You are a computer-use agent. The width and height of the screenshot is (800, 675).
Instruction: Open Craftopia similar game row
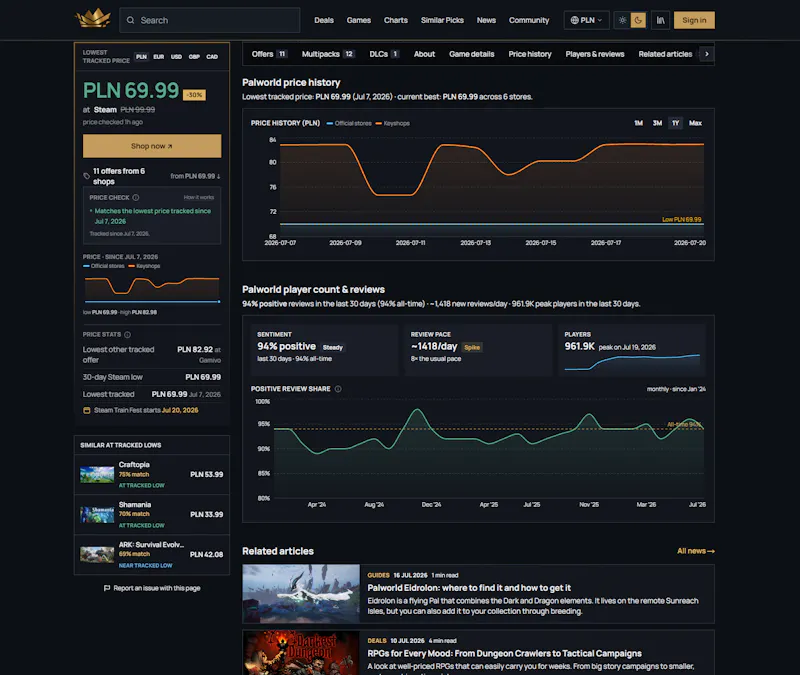point(152,474)
